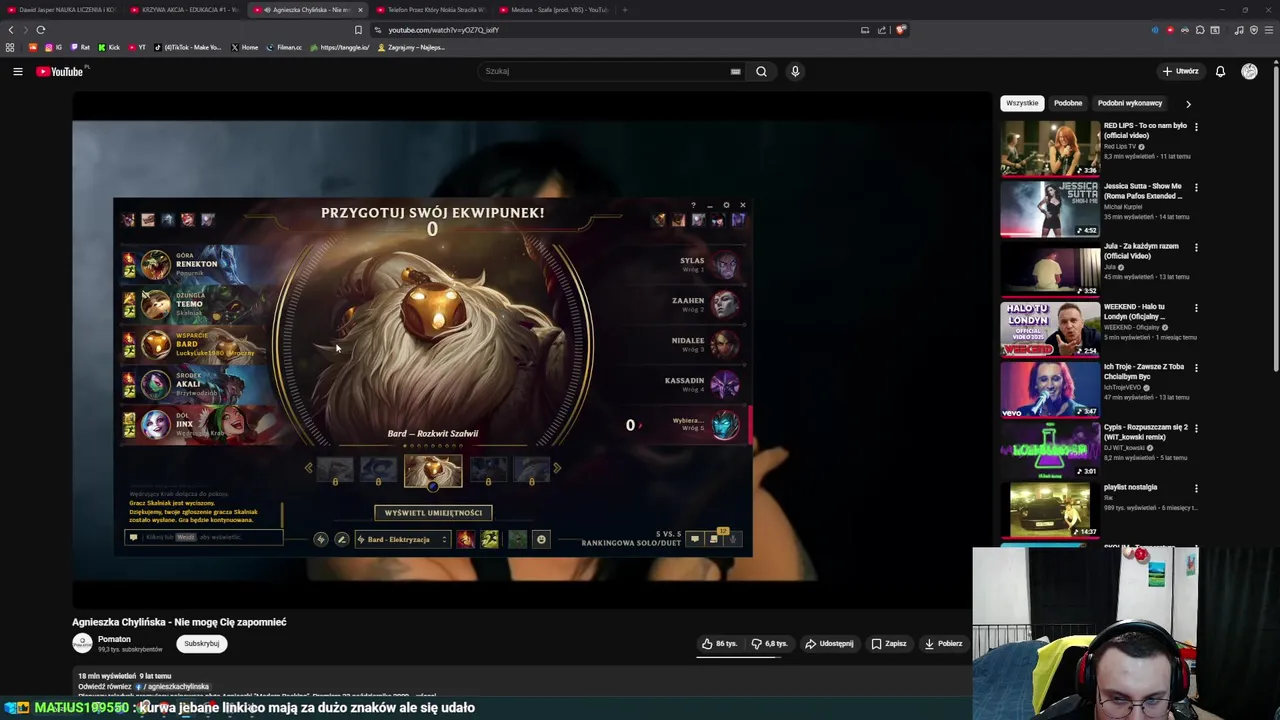Click the Subskrybuj button

coord(201,643)
